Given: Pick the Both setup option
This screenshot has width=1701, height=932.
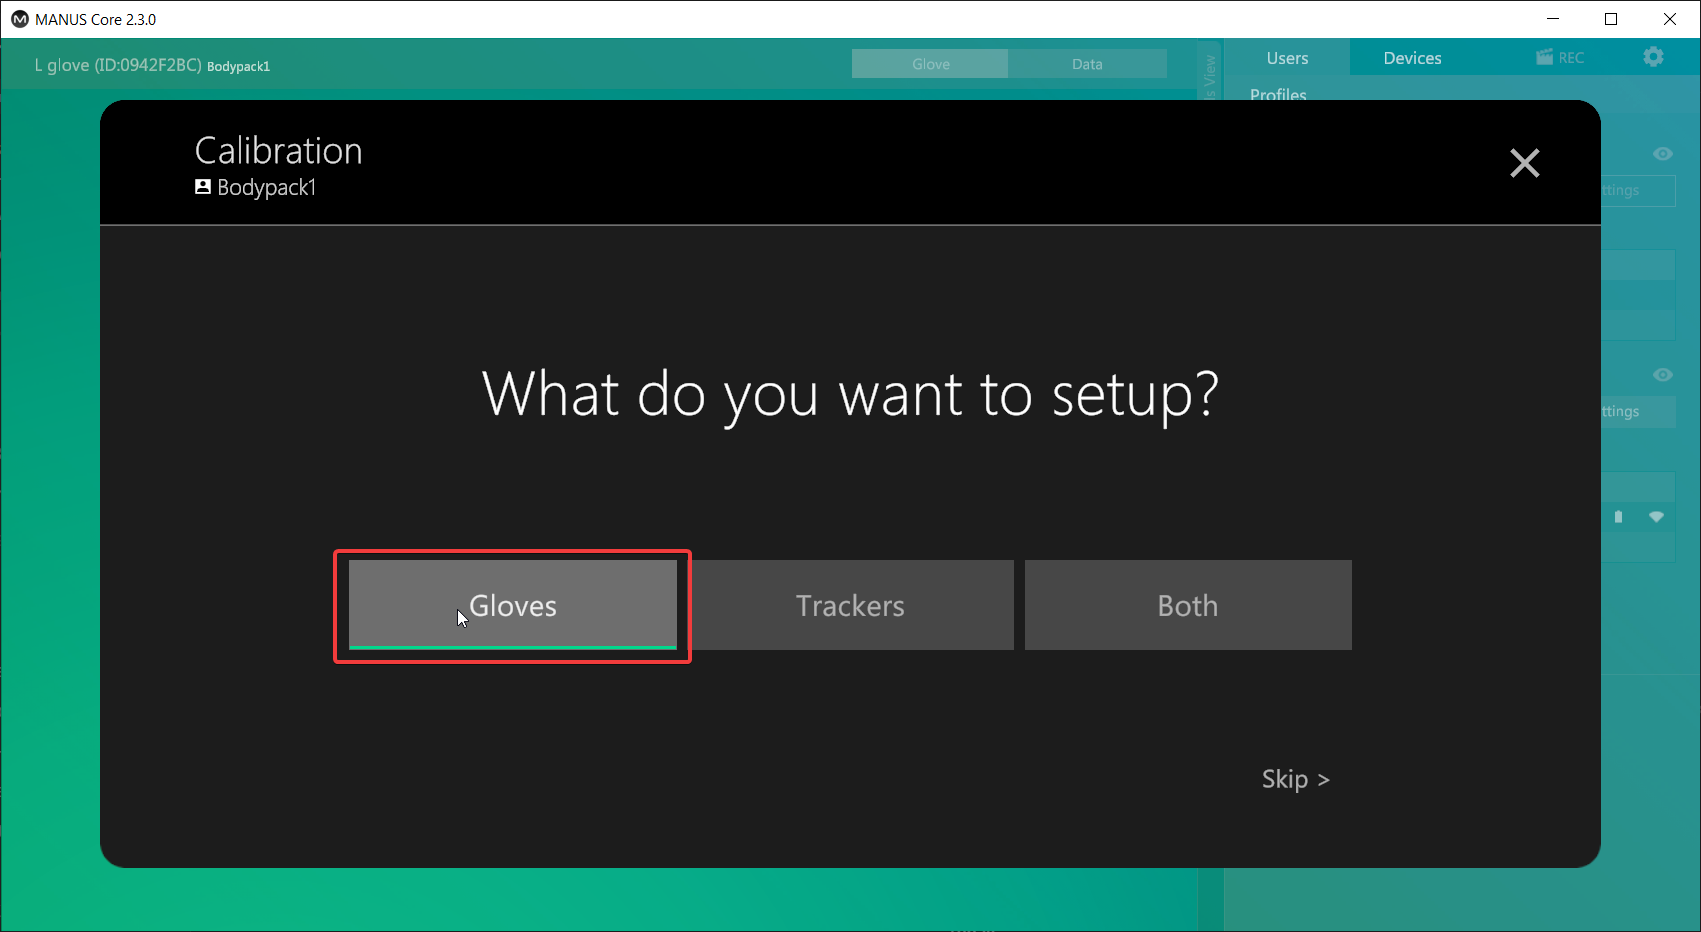Looking at the screenshot, I should click(x=1188, y=605).
